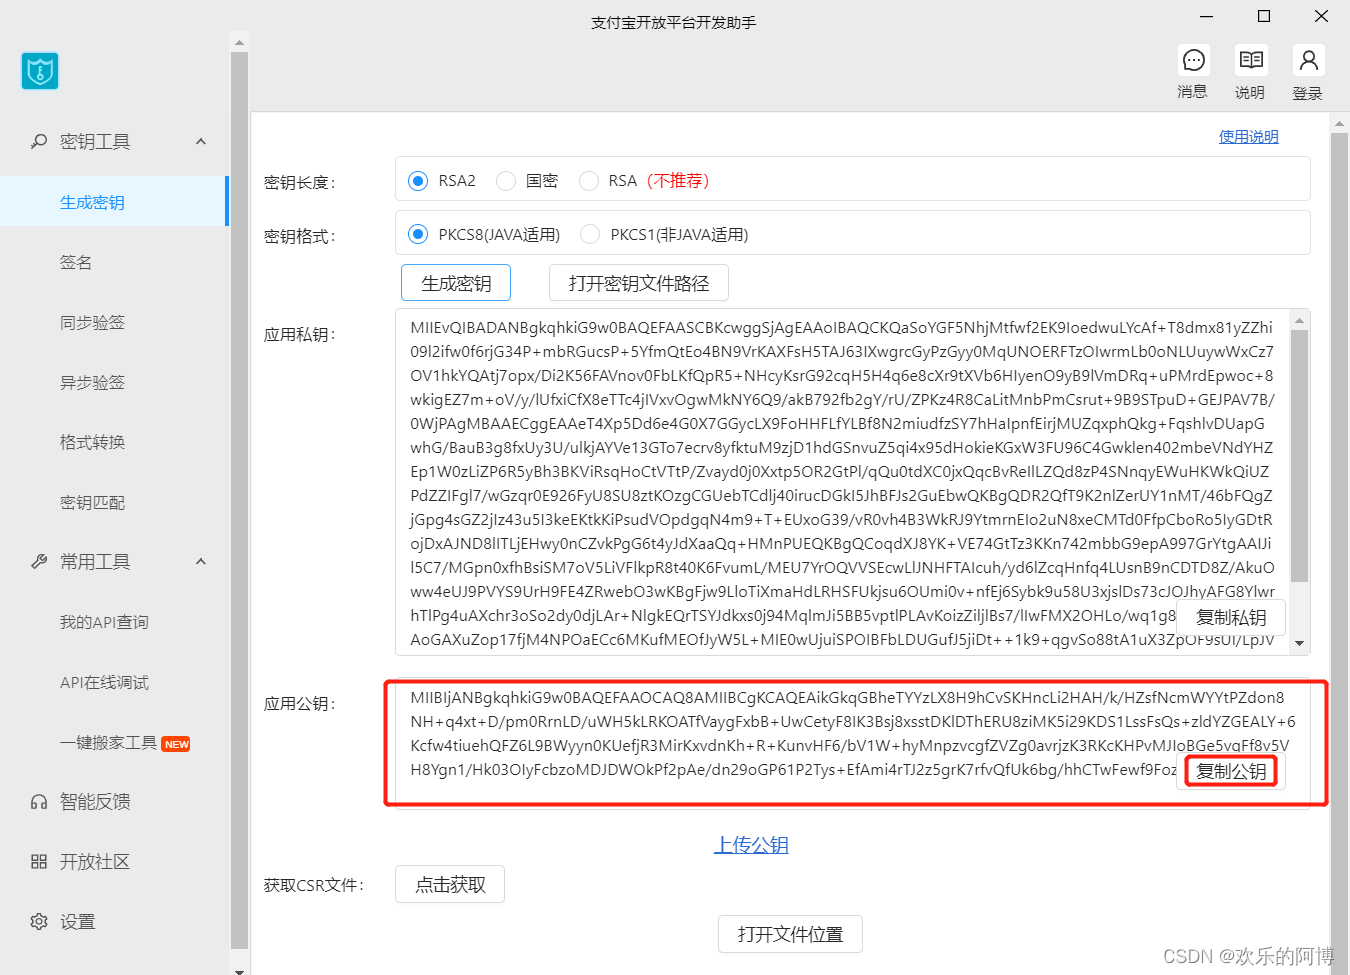Viewport: 1350px width, 975px height.
Task: Maximize the 支付宝开放平台开发助手 window
Action: tap(1264, 16)
